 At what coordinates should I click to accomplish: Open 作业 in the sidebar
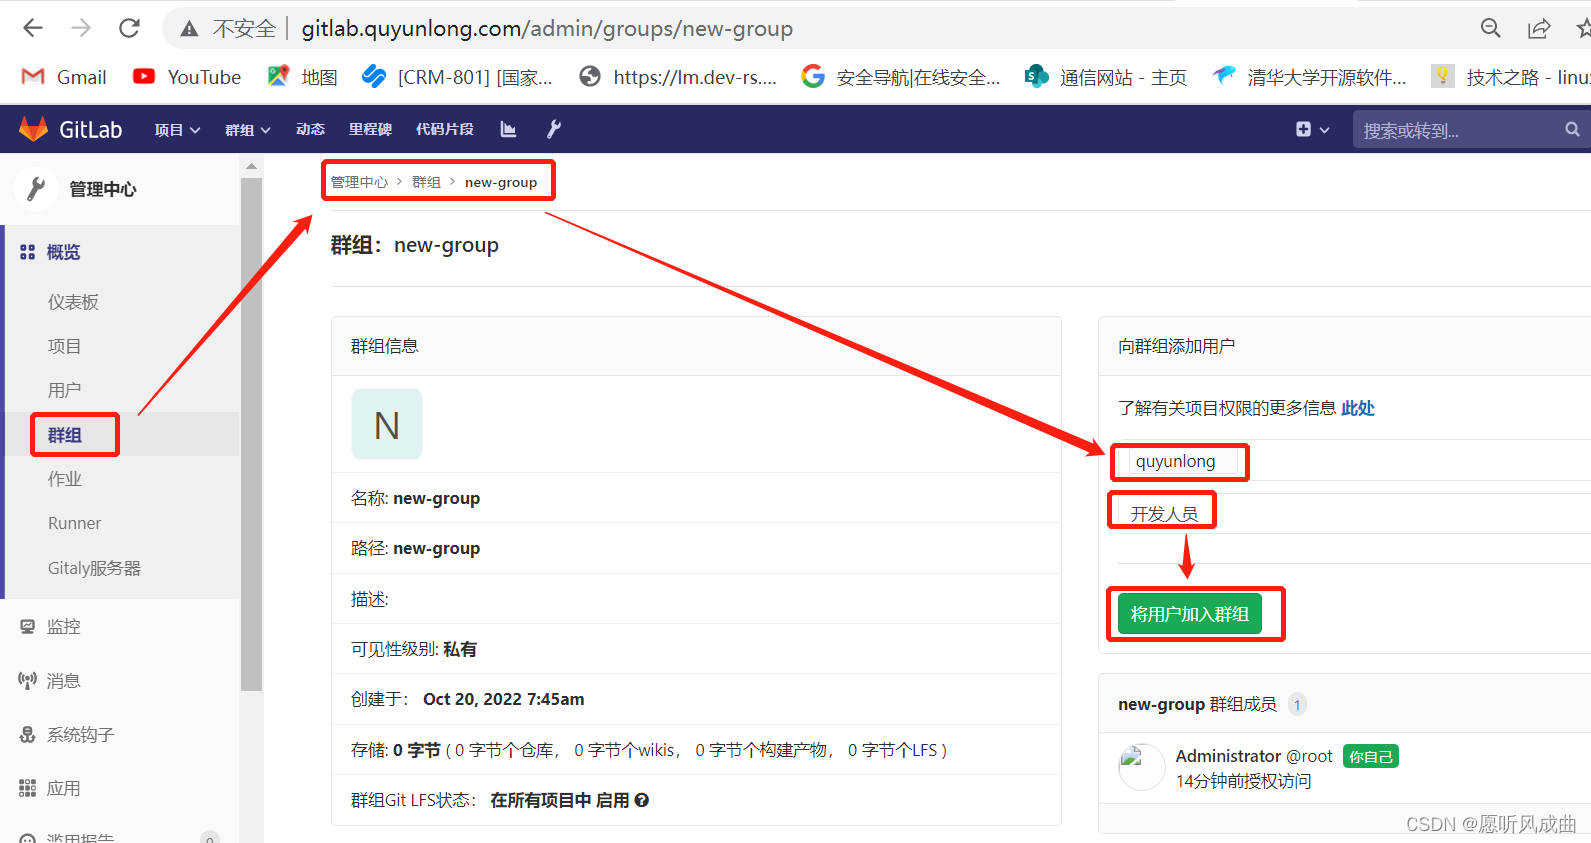65,479
